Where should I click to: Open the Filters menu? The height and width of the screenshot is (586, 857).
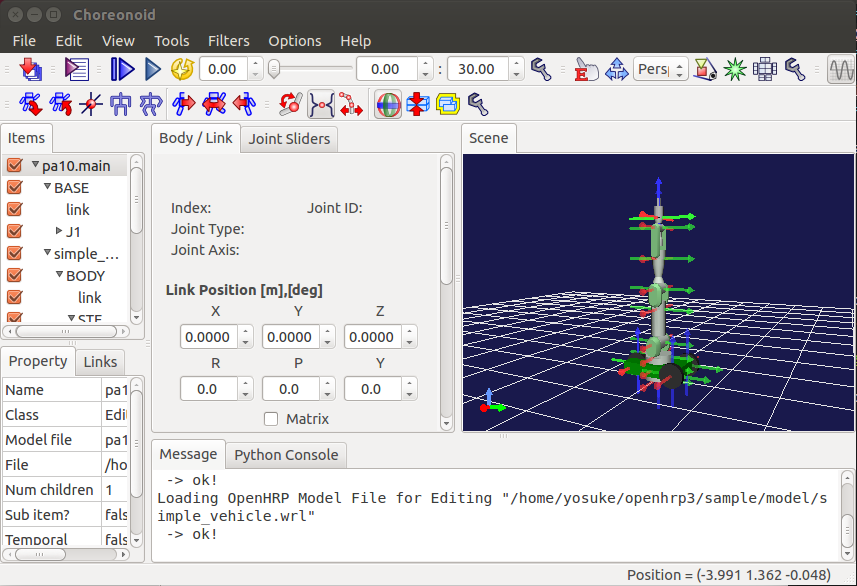(x=228, y=41)
